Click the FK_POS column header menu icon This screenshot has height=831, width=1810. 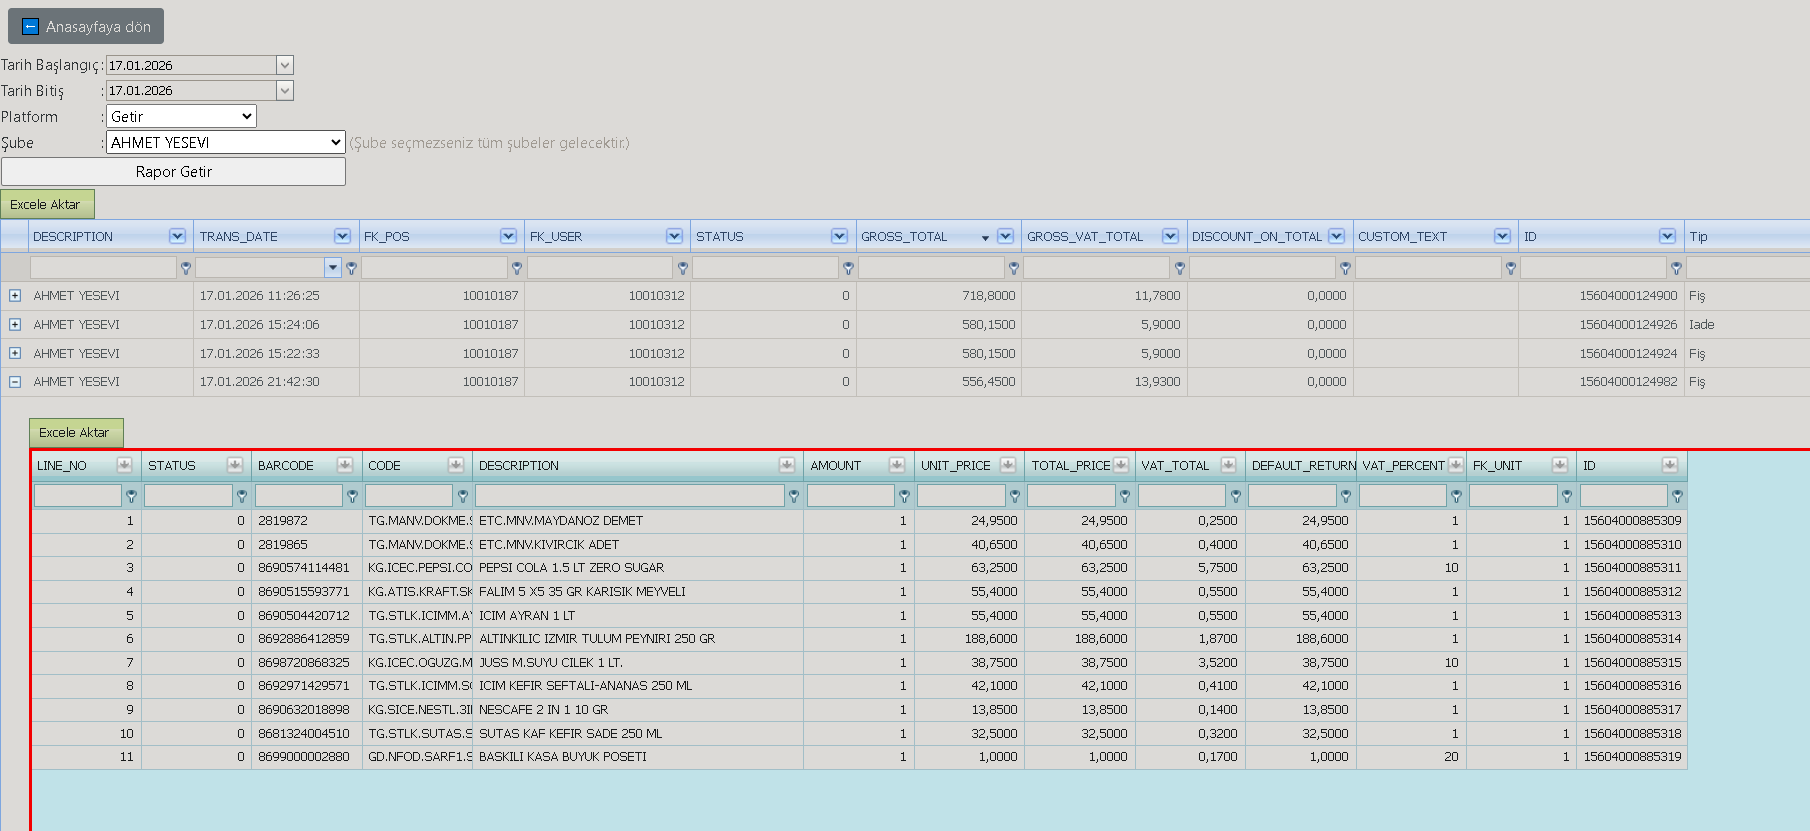(x=508, y=236)
